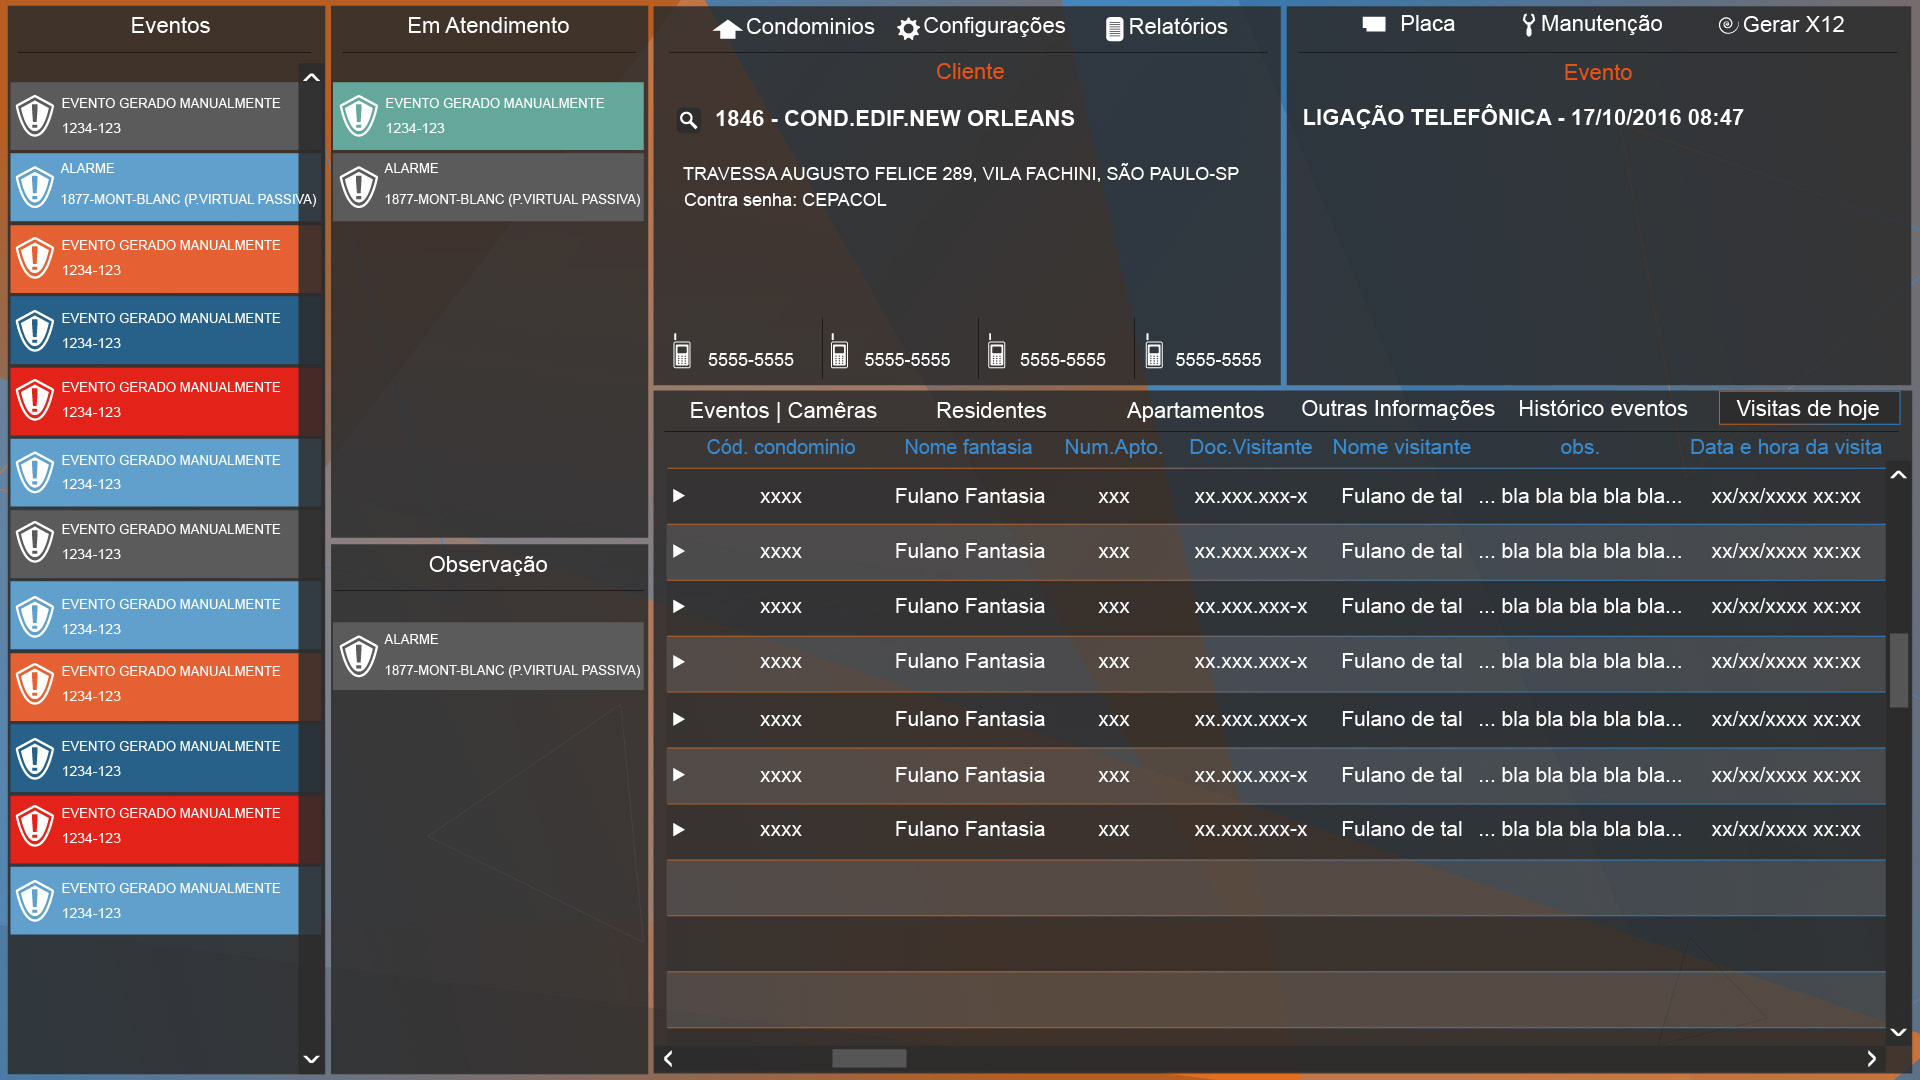Expand third visitor row arrow
The width and height of the screenshot is (1920, 1080).
click(x=679, y=606)
